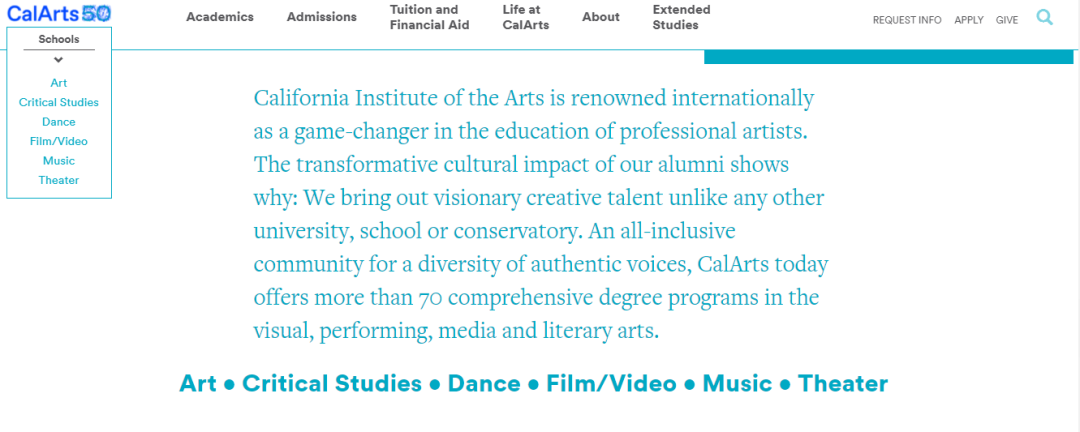Open the Academics menu

[x=220, y=17]
